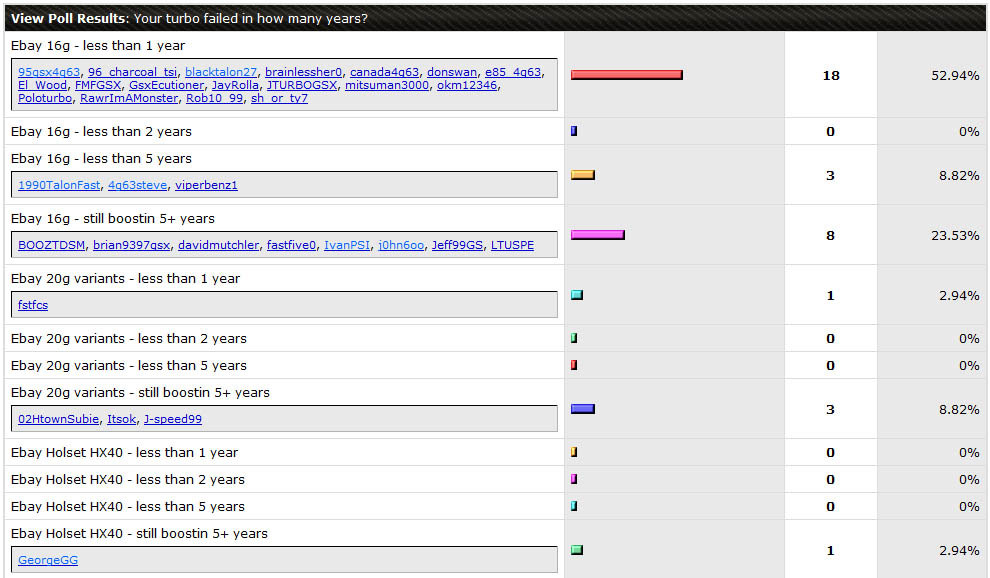The height and width of the screenshot is (578, 990).
Task: Open user profile 95gsx4g63
Action: click(49, 72)
